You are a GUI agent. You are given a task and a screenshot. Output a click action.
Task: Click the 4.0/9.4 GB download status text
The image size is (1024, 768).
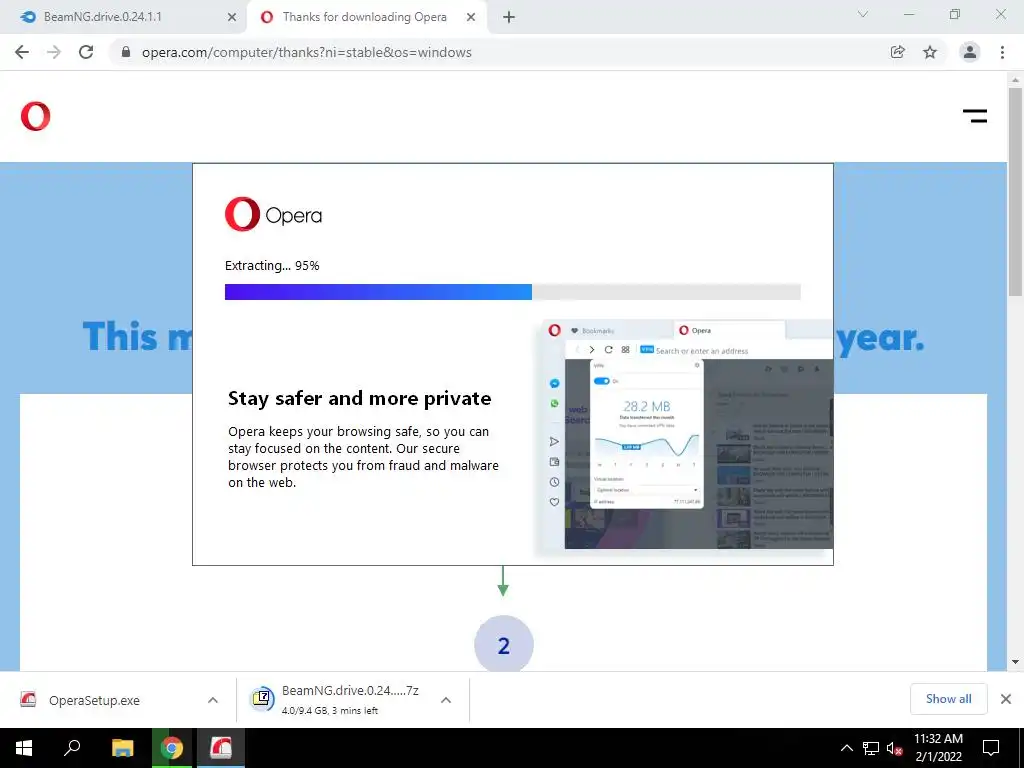tap(330, 711)
